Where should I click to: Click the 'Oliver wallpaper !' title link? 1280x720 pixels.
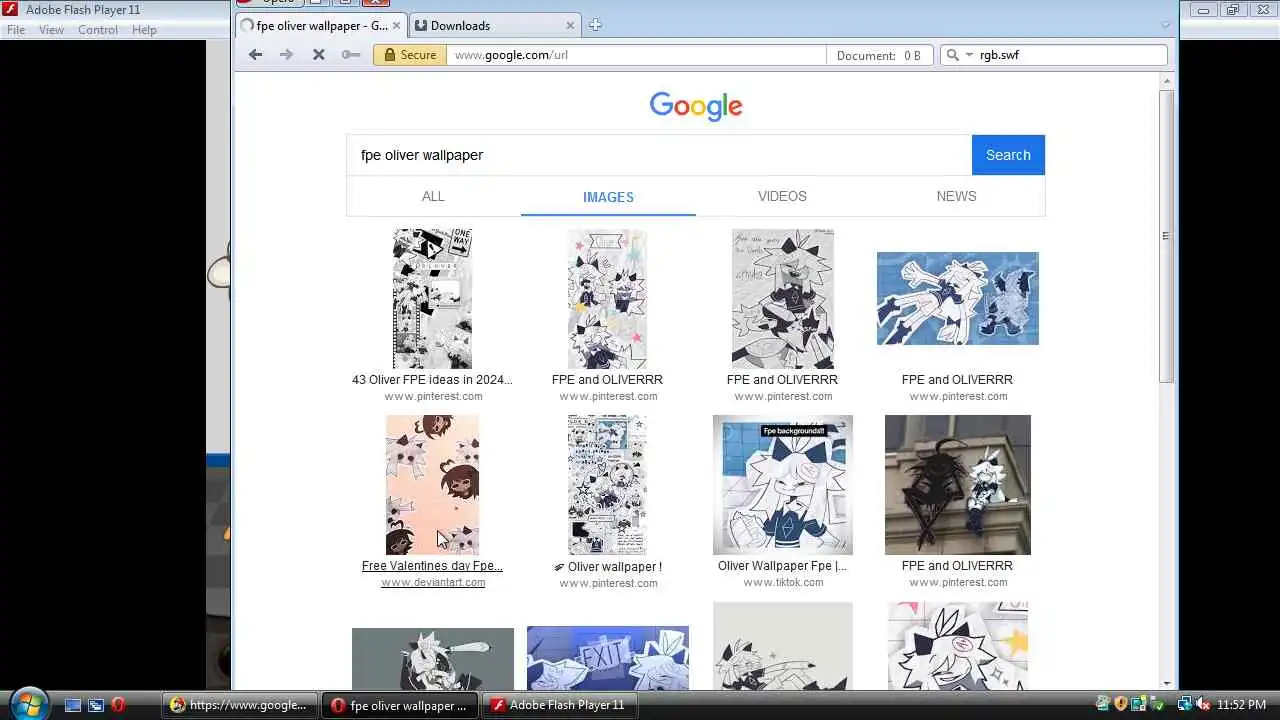pos(608,567)
